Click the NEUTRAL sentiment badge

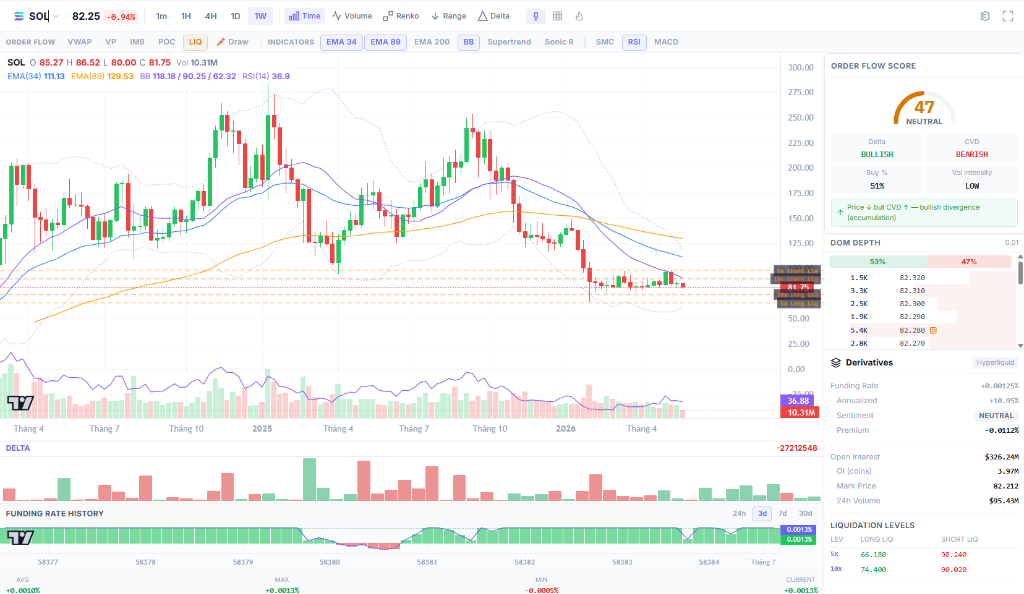click(x=996, y=415)
